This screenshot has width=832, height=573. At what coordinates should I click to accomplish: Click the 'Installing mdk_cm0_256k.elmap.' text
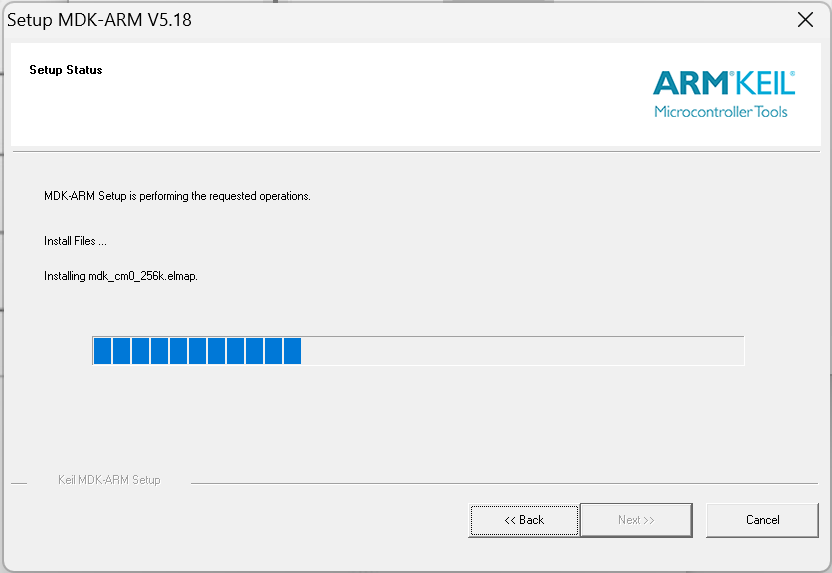(121, 276)
